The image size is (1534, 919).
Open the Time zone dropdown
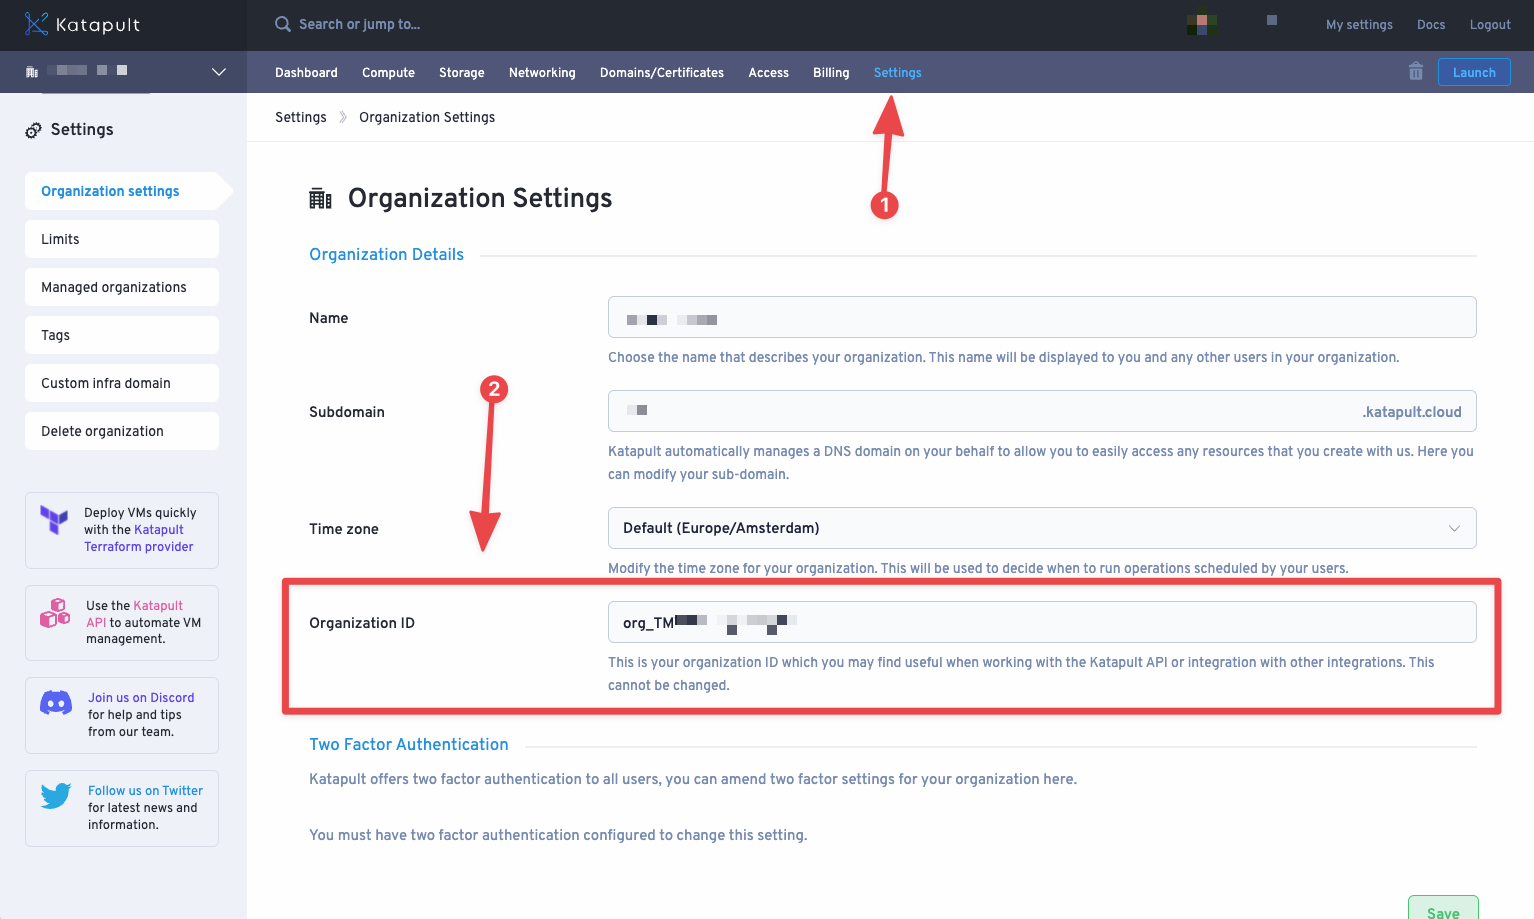(1042, 528)
